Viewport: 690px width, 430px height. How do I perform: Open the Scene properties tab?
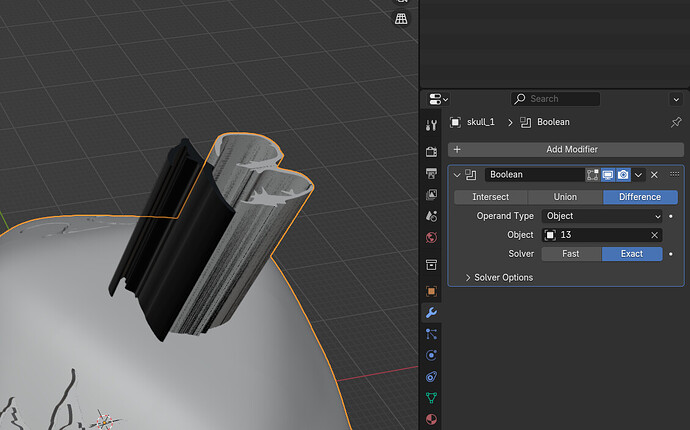point(431,216)
